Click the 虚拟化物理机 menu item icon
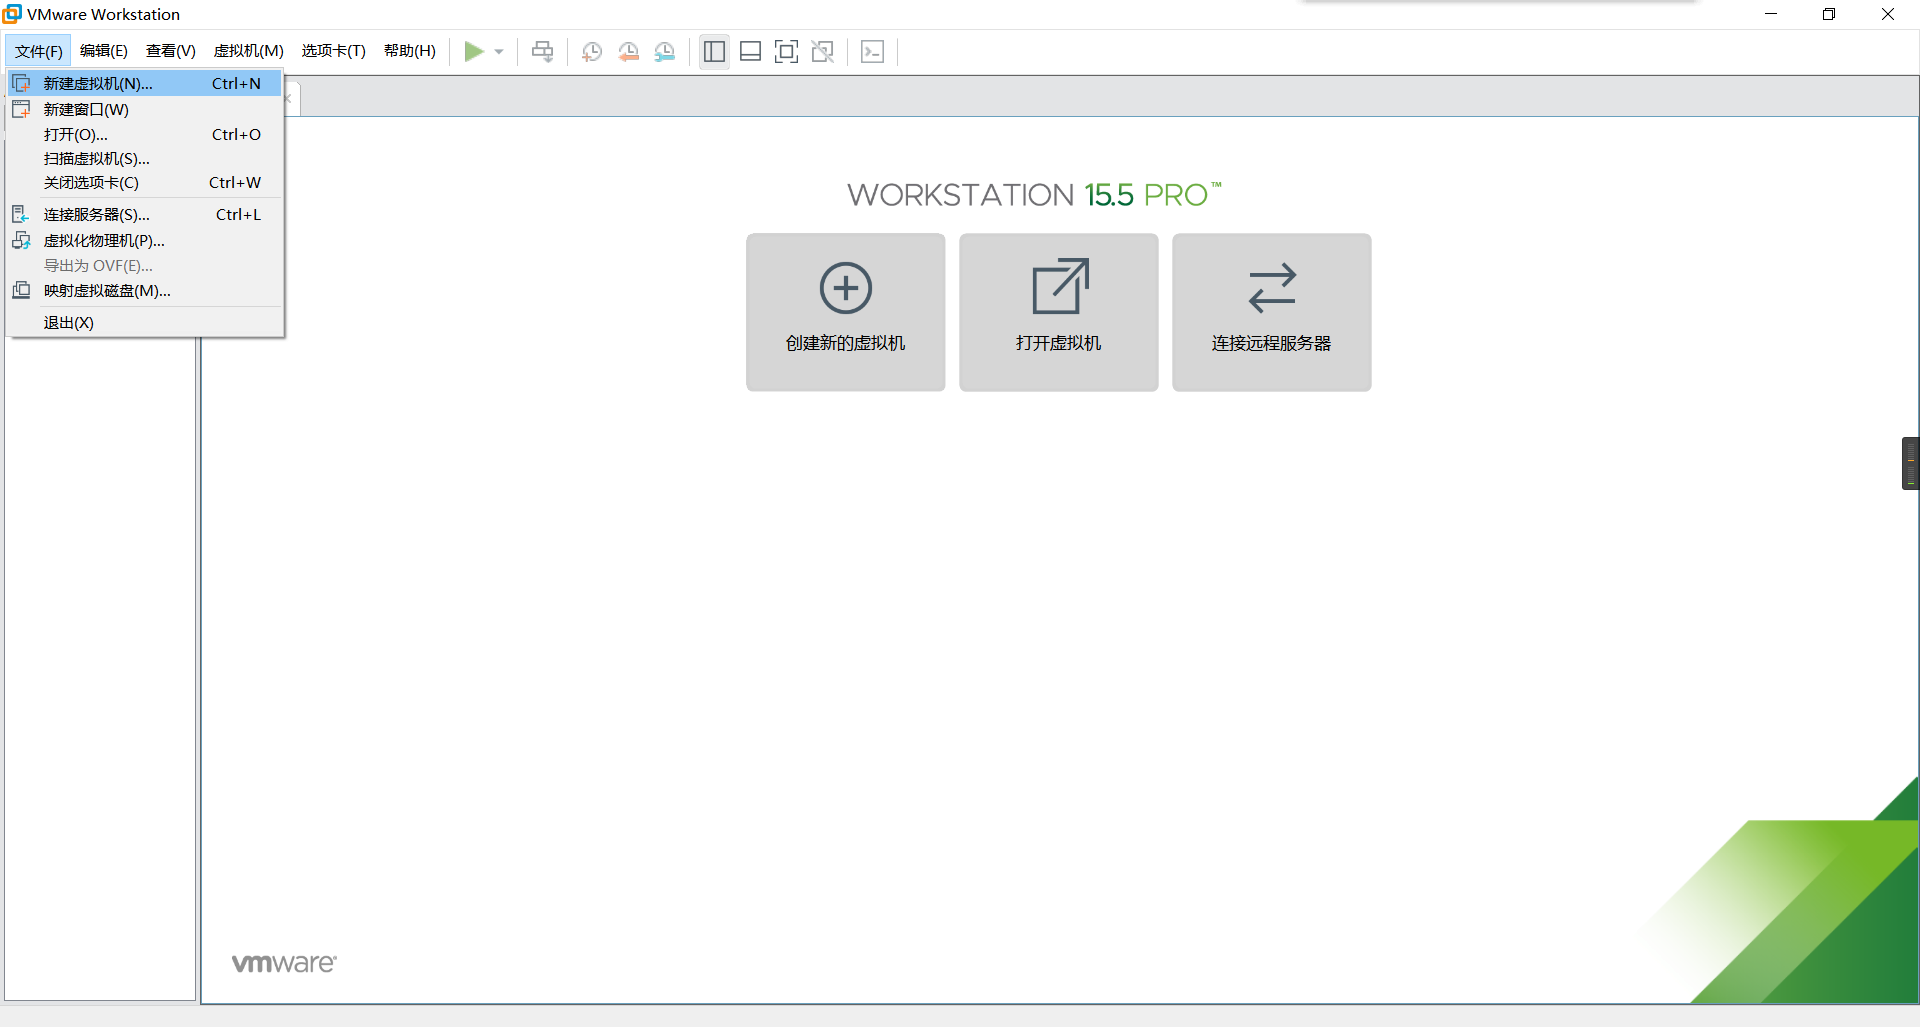The height and width of the screenshot is (1027, 1920). tap(21, 240)
